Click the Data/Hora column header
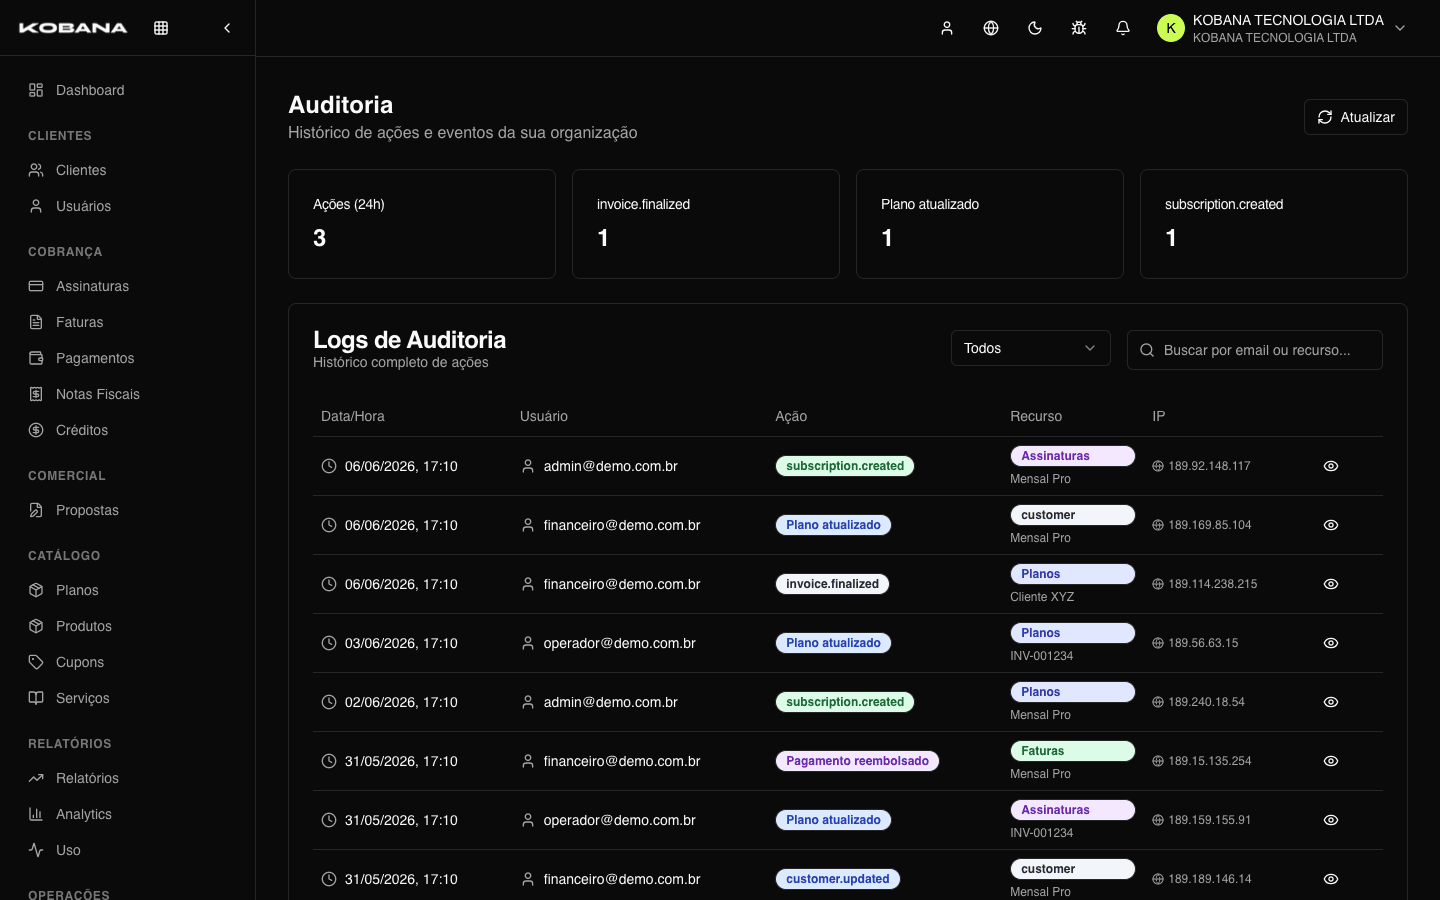The height and width of the screenshot is (900, 1440). coord(353,416)
